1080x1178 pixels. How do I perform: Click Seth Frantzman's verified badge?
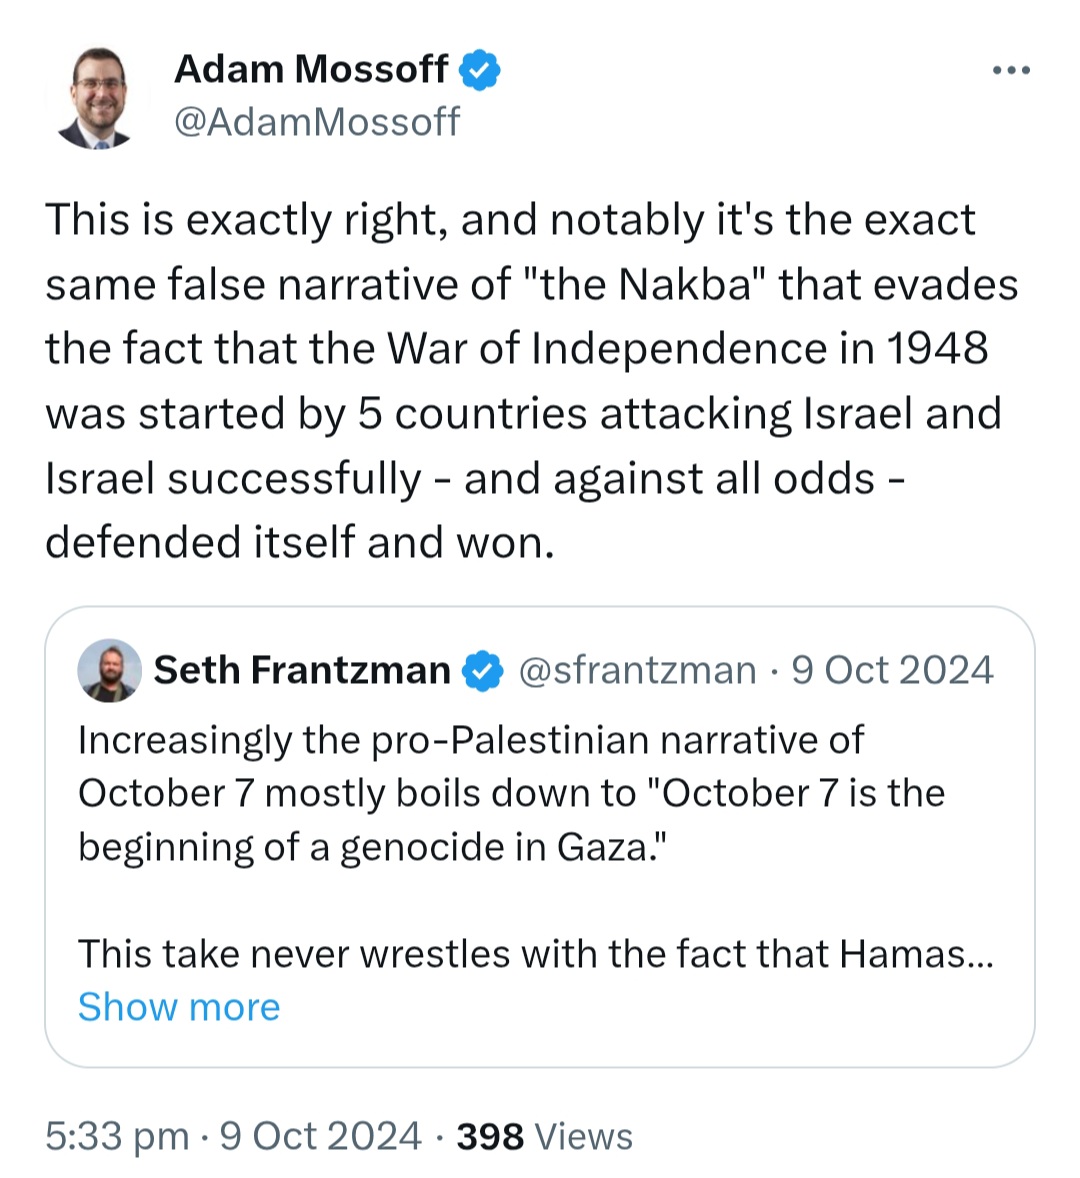(483, 670)
